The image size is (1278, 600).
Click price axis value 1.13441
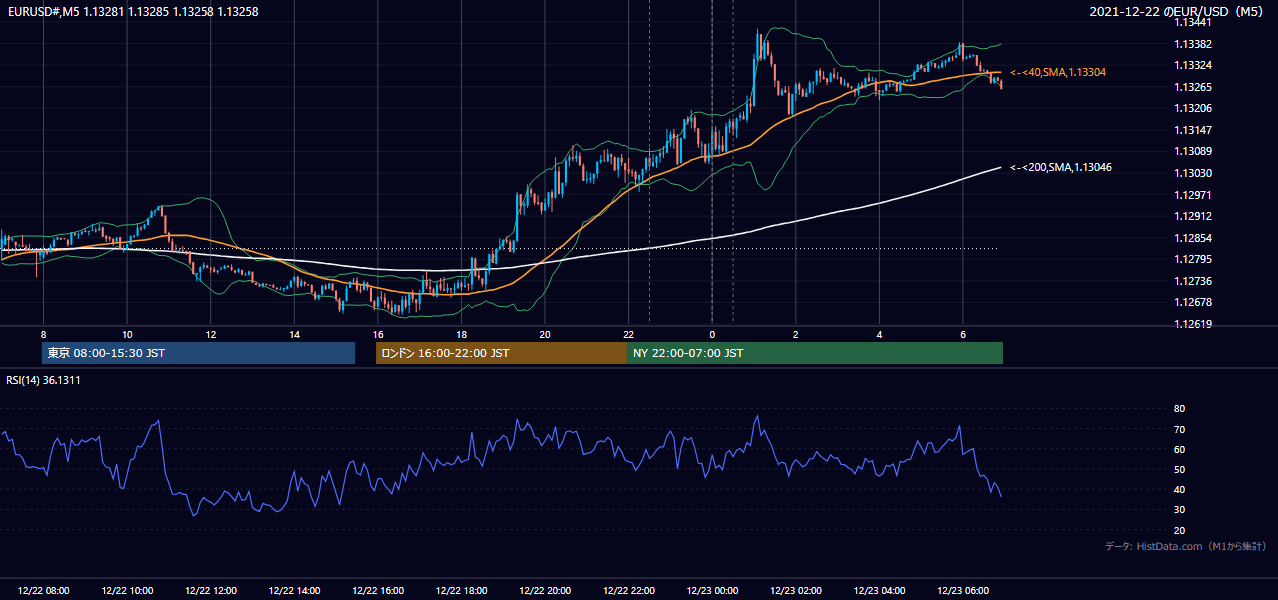coord(1193,22)
